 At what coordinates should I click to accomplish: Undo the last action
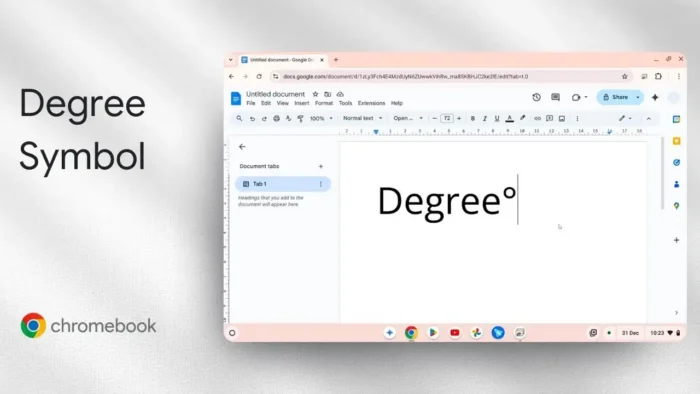[252, 119]
